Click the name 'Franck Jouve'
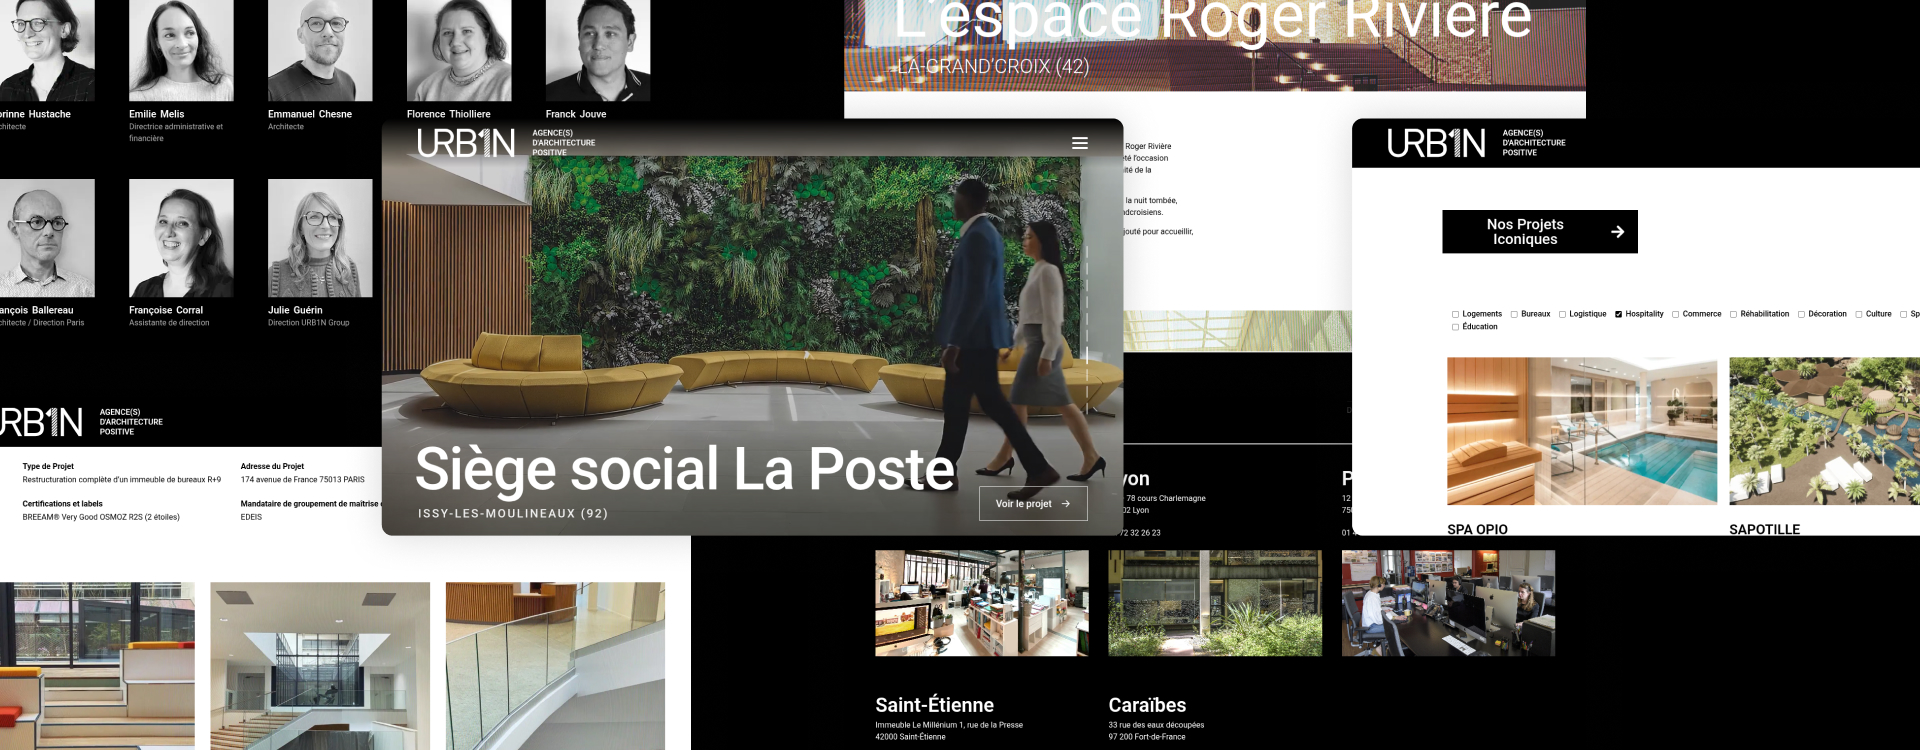1920x750 pixels. [x=576, y=114]
